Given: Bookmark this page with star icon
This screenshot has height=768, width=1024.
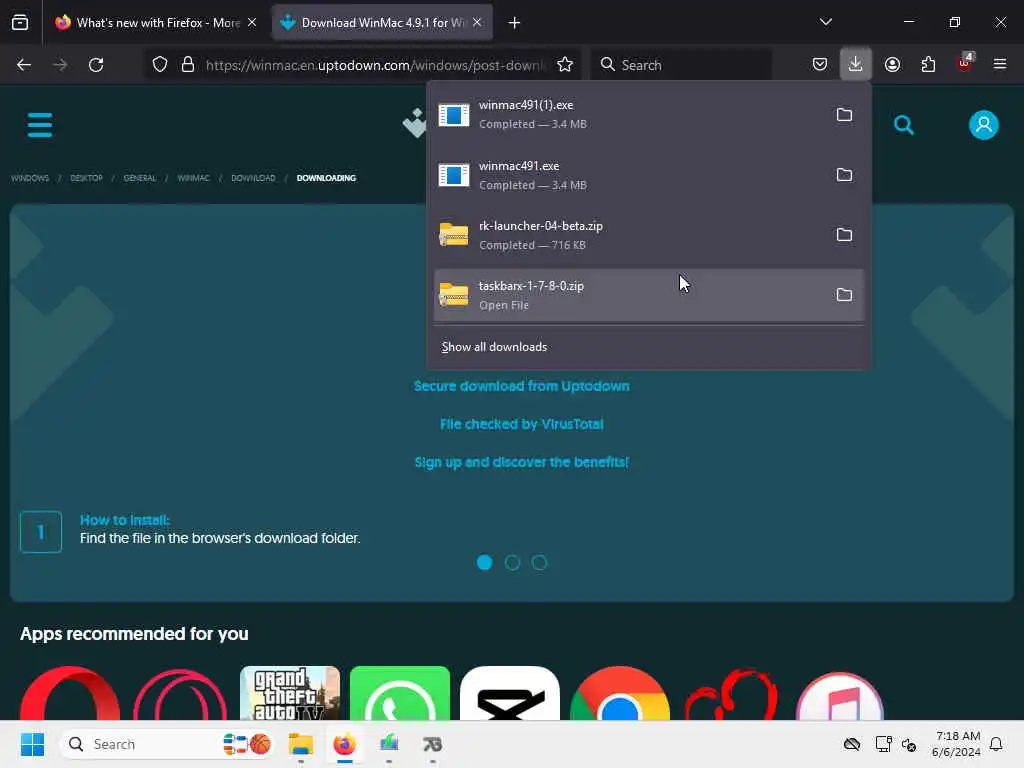Looking at the screenshot, I should click(x=565, y=65).
